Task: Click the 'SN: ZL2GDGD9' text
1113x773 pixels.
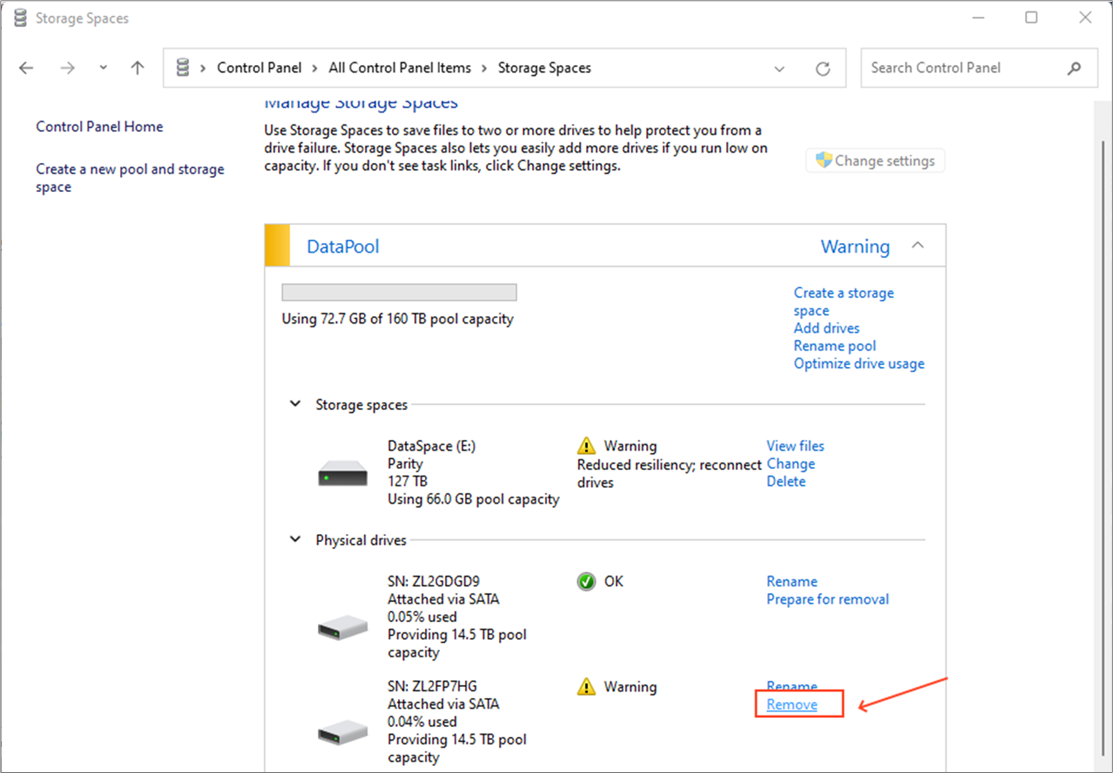Action: click(434, 581)
